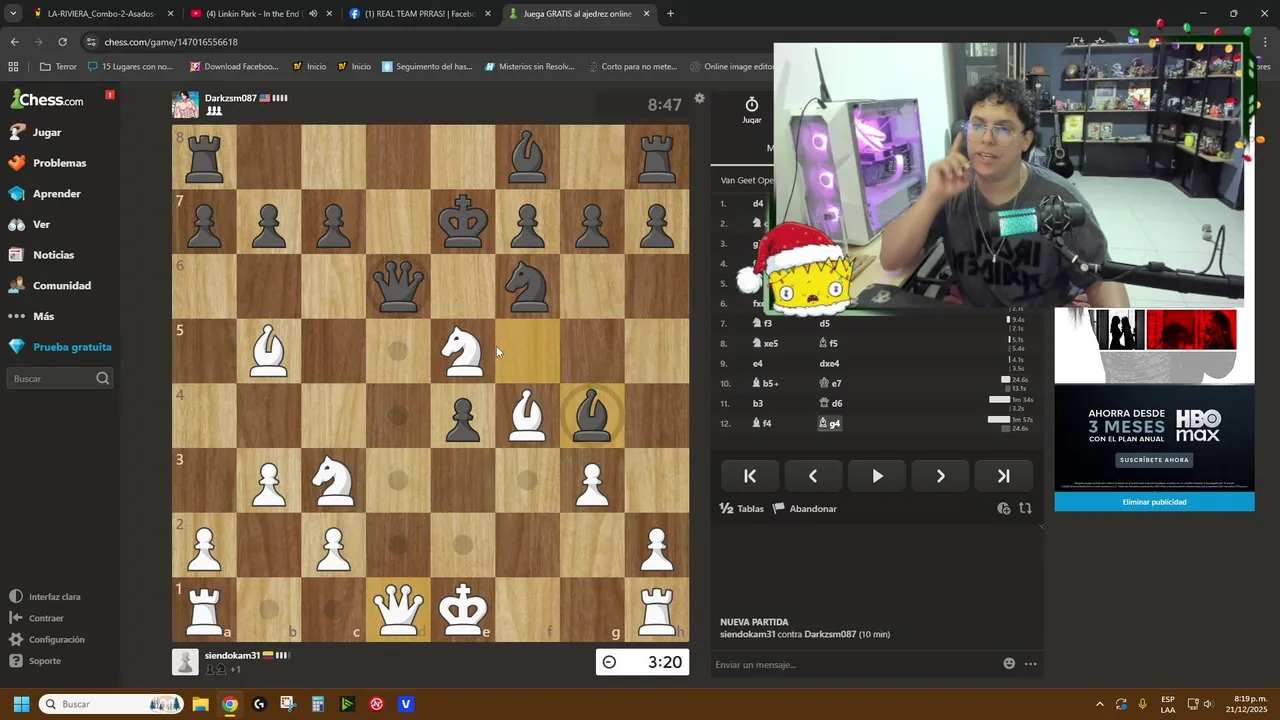The image size is (1280, 720).
Task: Click the search magnifier icon in sidebar
Action: click(x=102, y=379)
